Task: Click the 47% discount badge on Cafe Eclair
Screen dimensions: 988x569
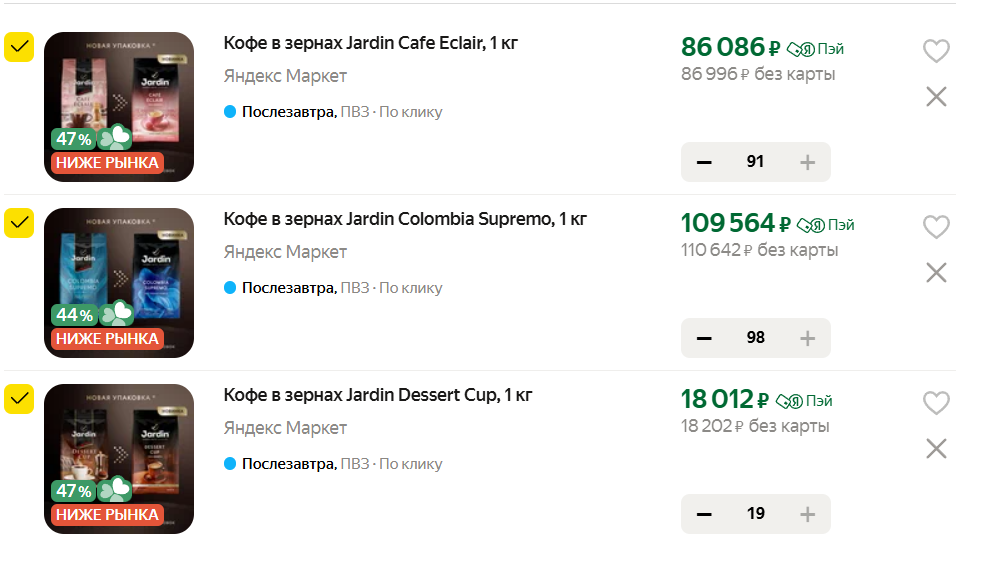Action: point(74,139)
